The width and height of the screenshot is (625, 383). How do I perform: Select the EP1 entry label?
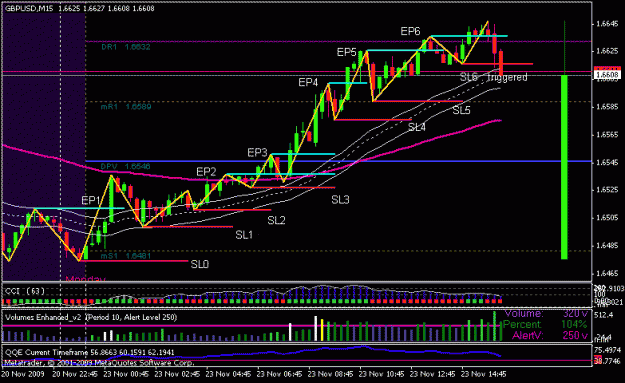91,200
